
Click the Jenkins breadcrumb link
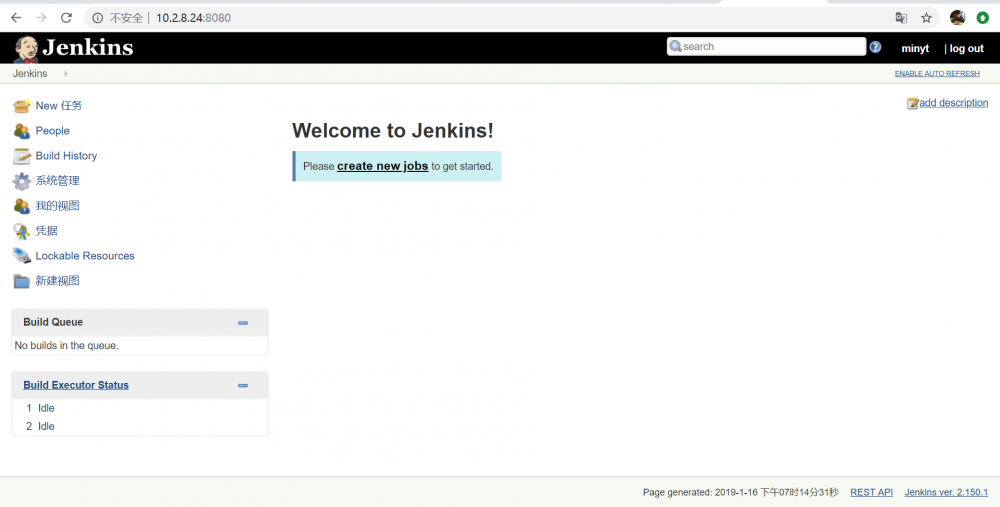tap(30, 73)
